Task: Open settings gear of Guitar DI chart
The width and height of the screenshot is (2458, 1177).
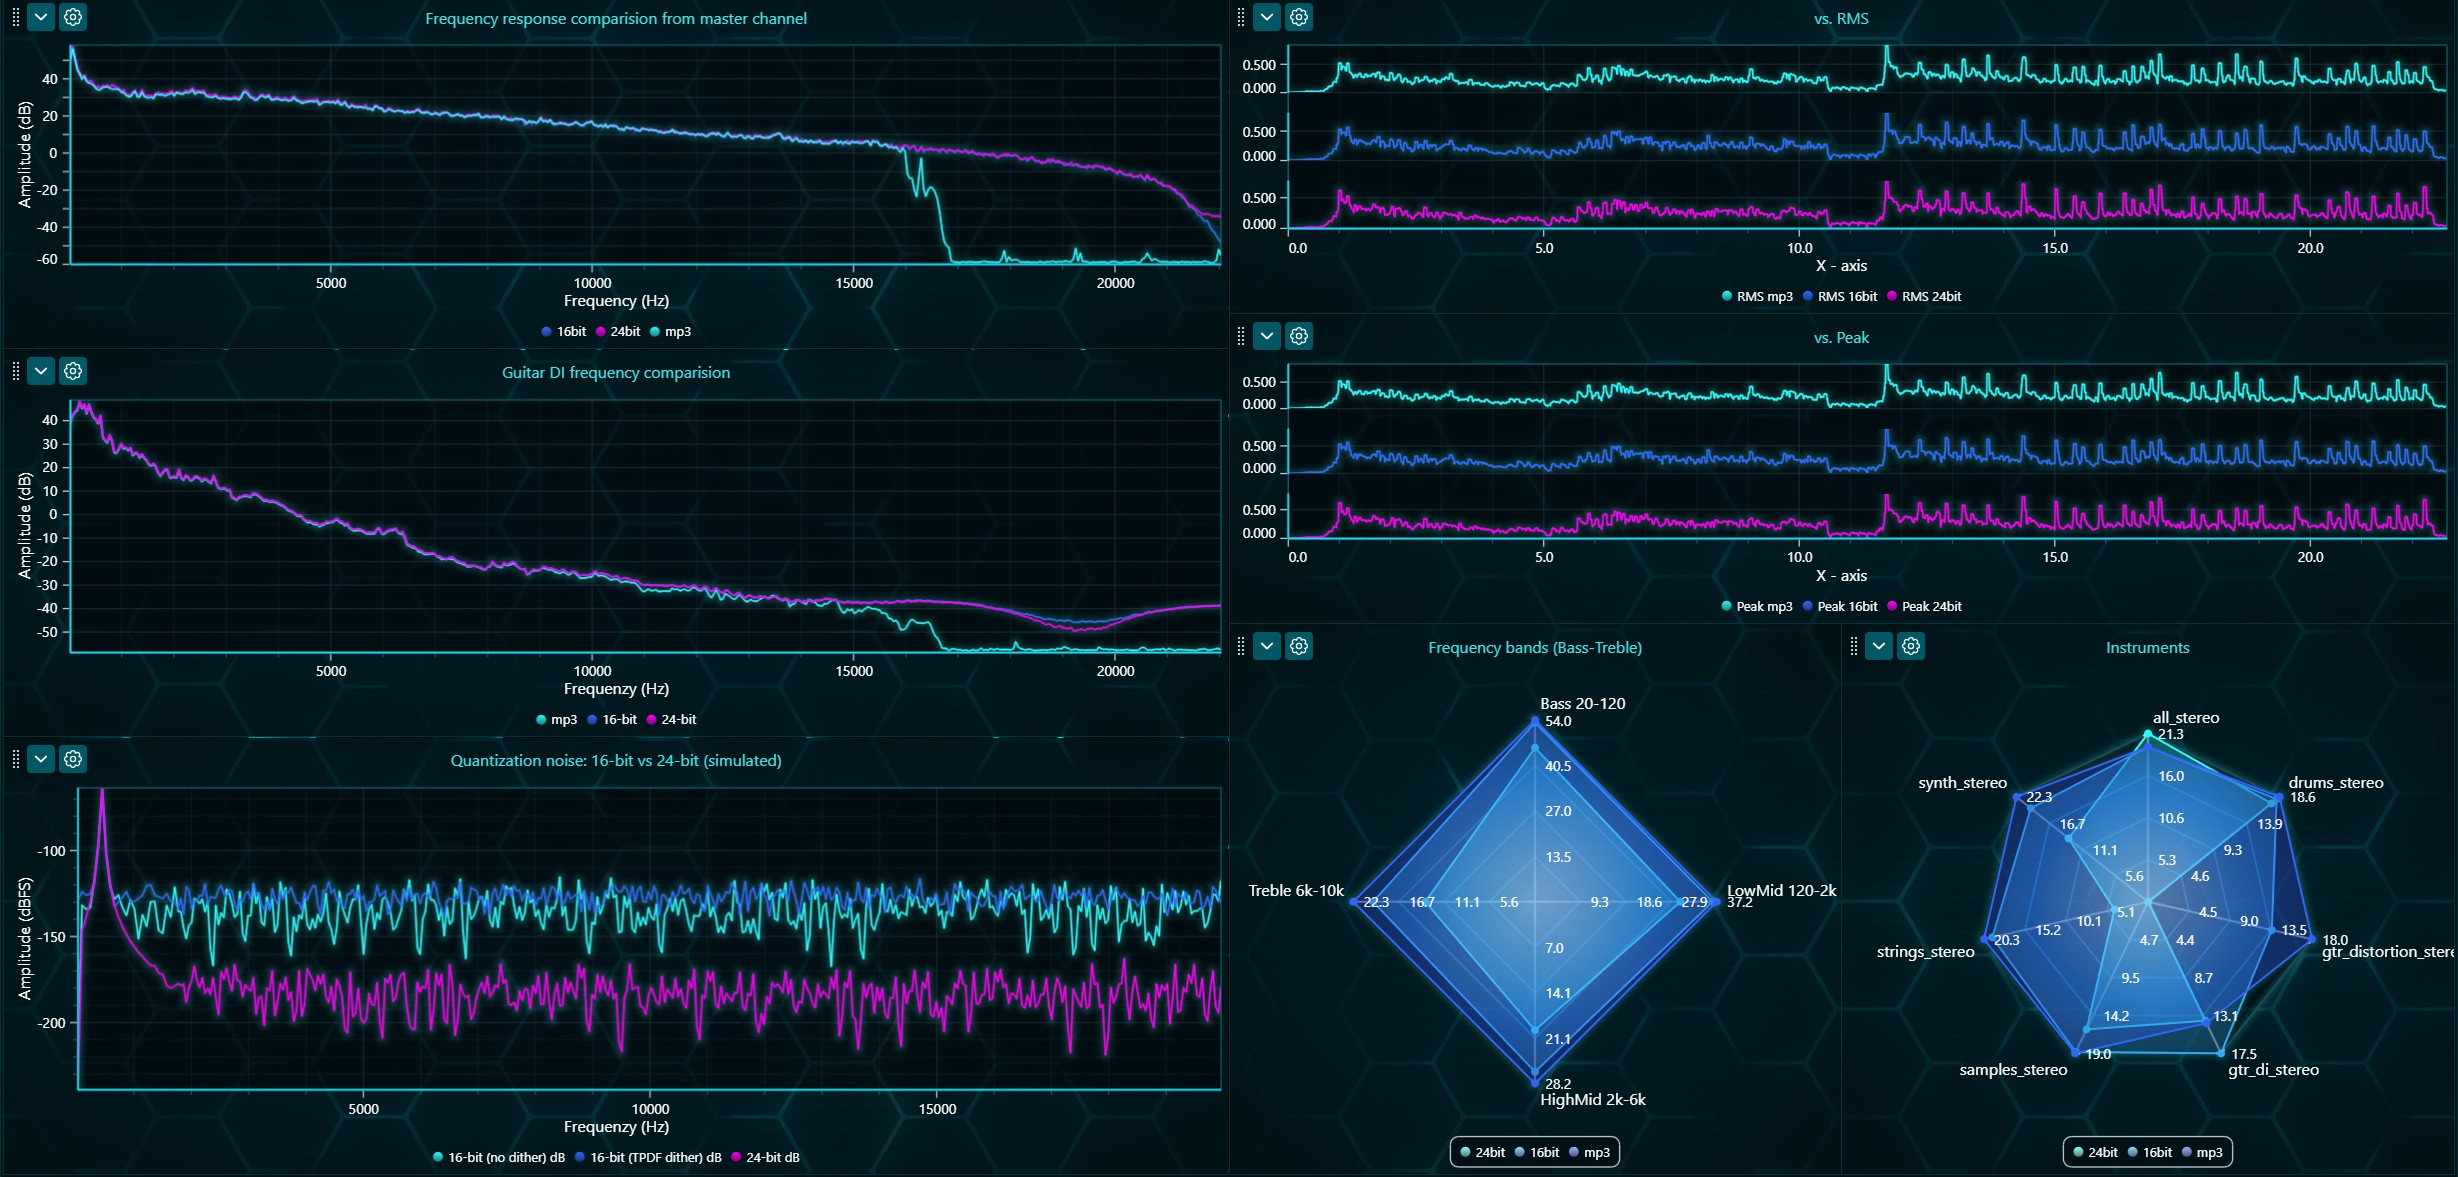Action: pyautogui.click(x=73, y=371)
